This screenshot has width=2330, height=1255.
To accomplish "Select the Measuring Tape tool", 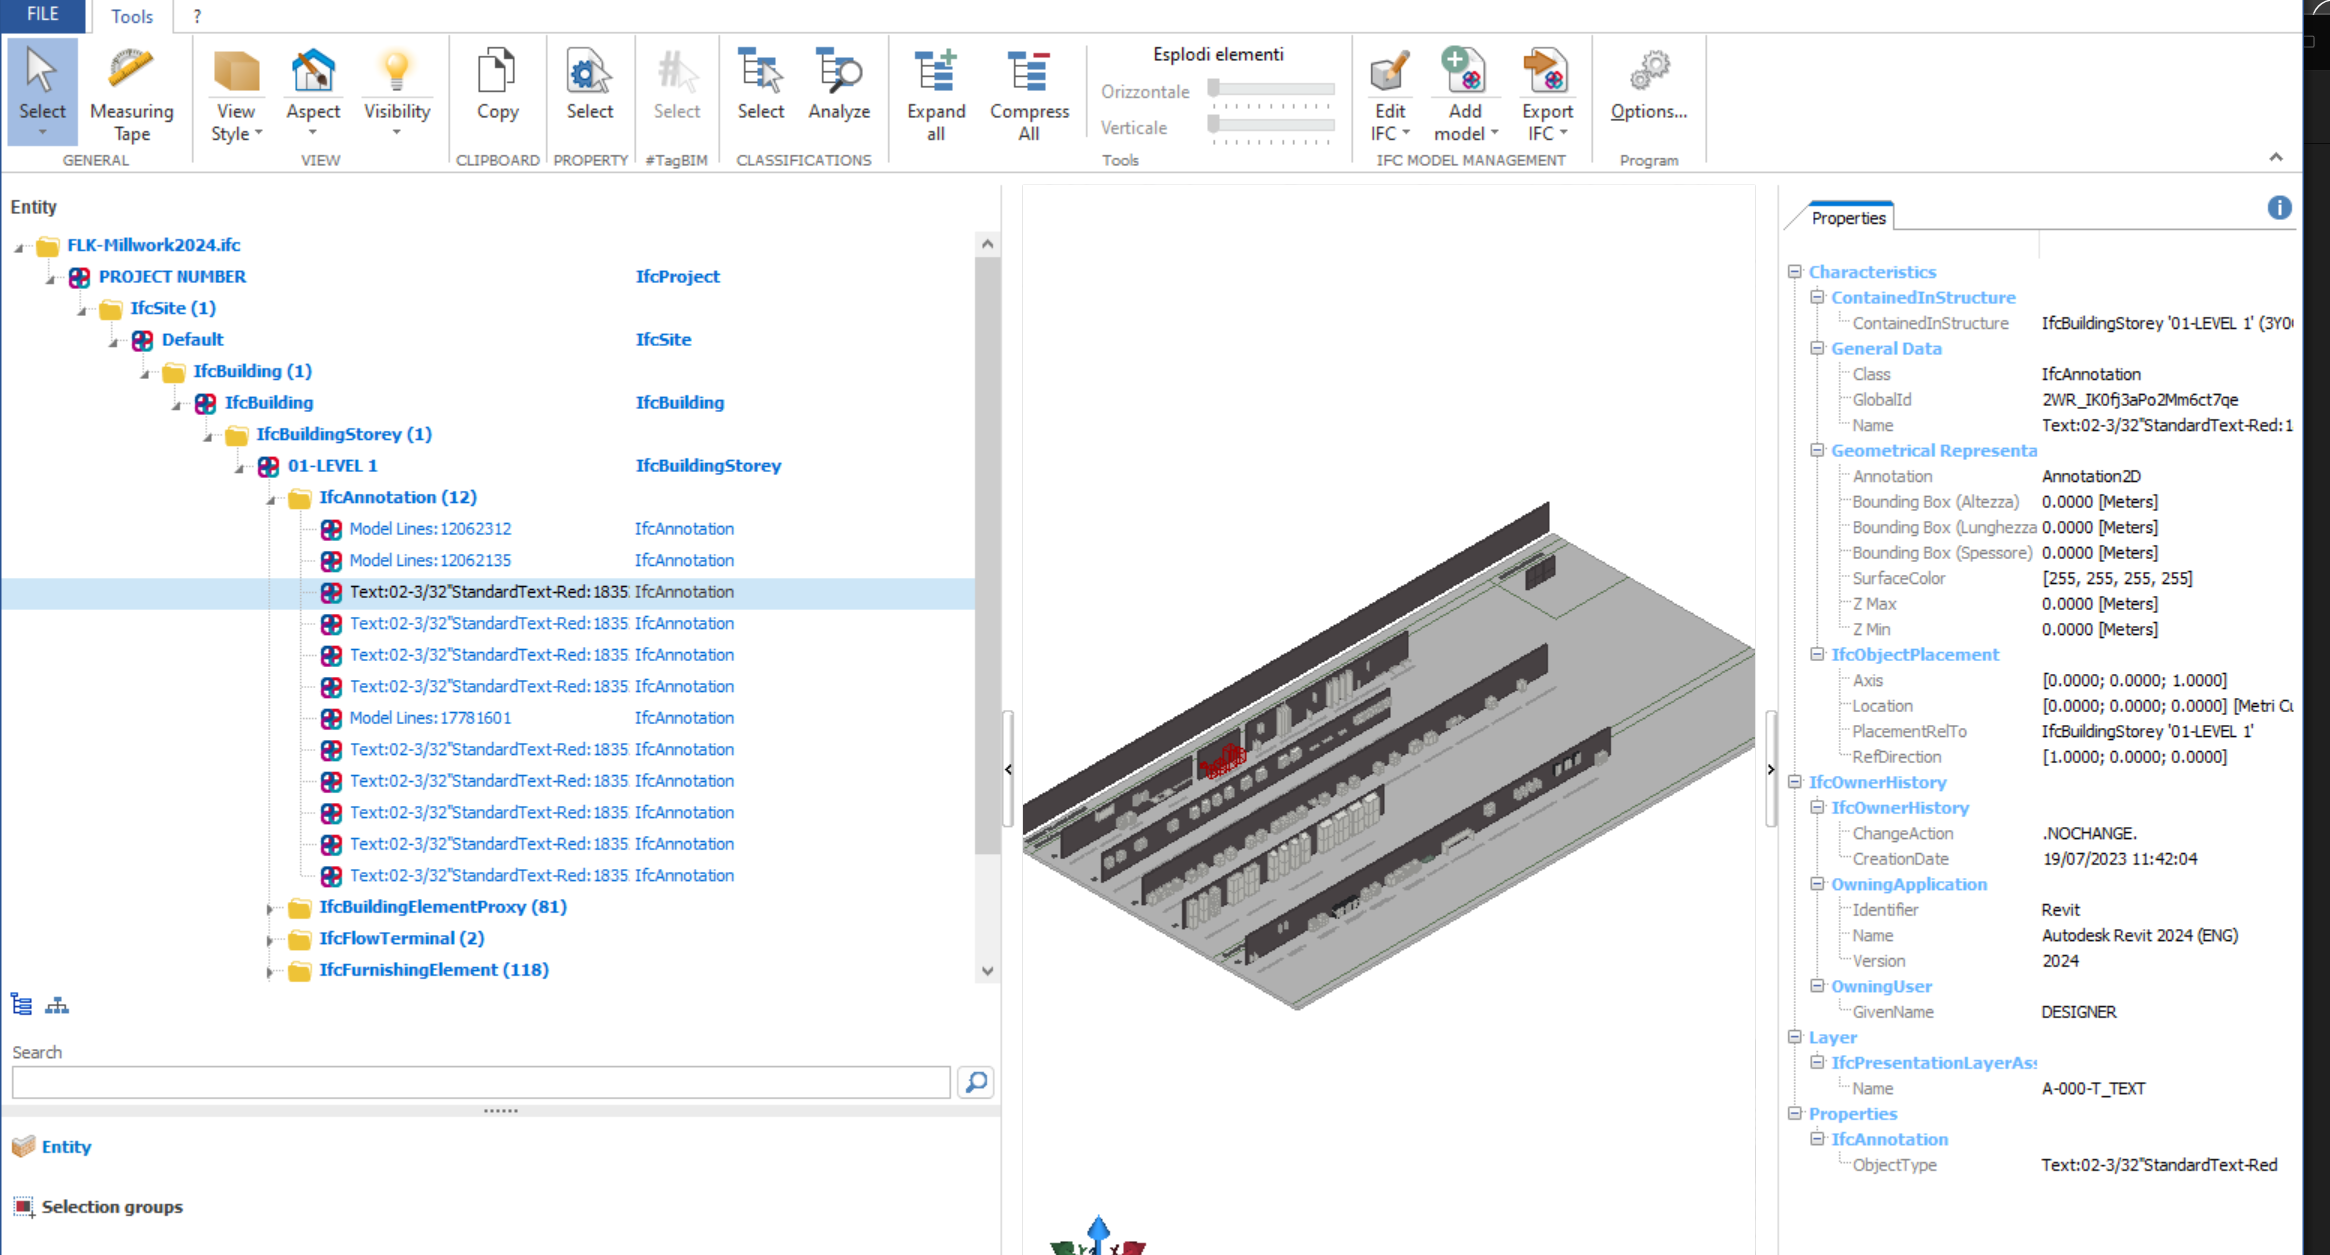I will [x=131, y=95].
